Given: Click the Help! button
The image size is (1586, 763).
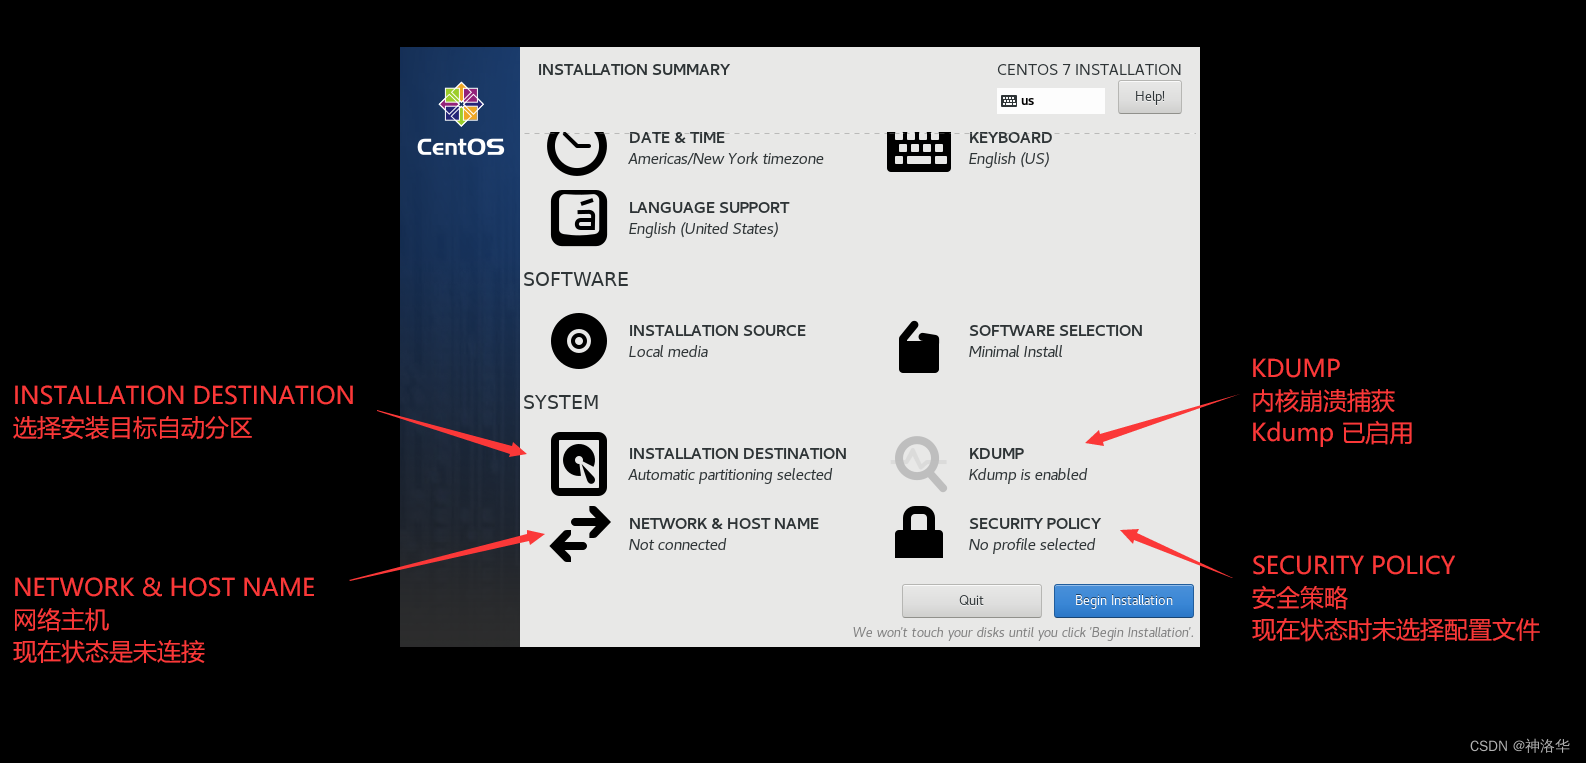Looking at the screenshot, I should click(1150, 97).
